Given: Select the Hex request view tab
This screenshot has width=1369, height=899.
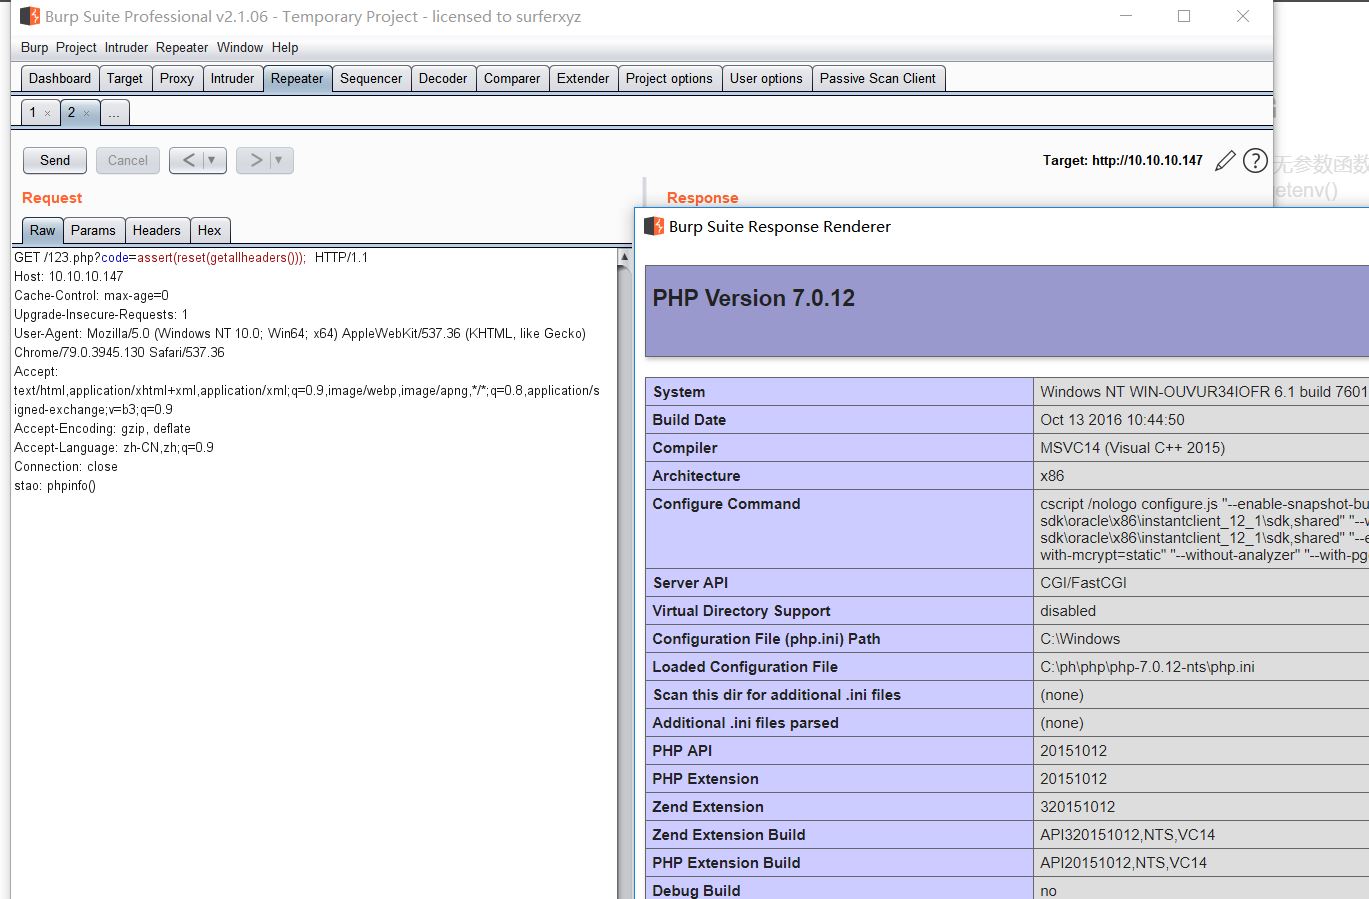Looking at the screenshot, I should point(209,230).
